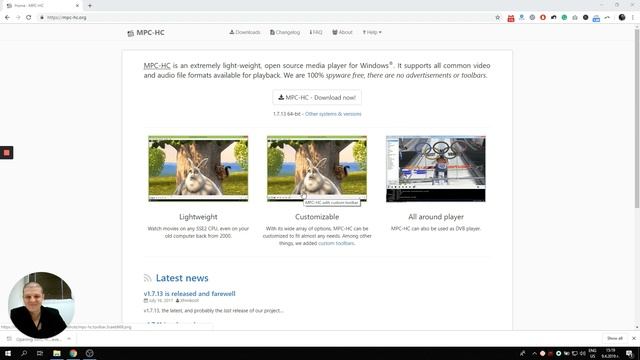Open the All around player screenshot
The image size is (640, 360).
pyautogui.click(x=436, y=169)
